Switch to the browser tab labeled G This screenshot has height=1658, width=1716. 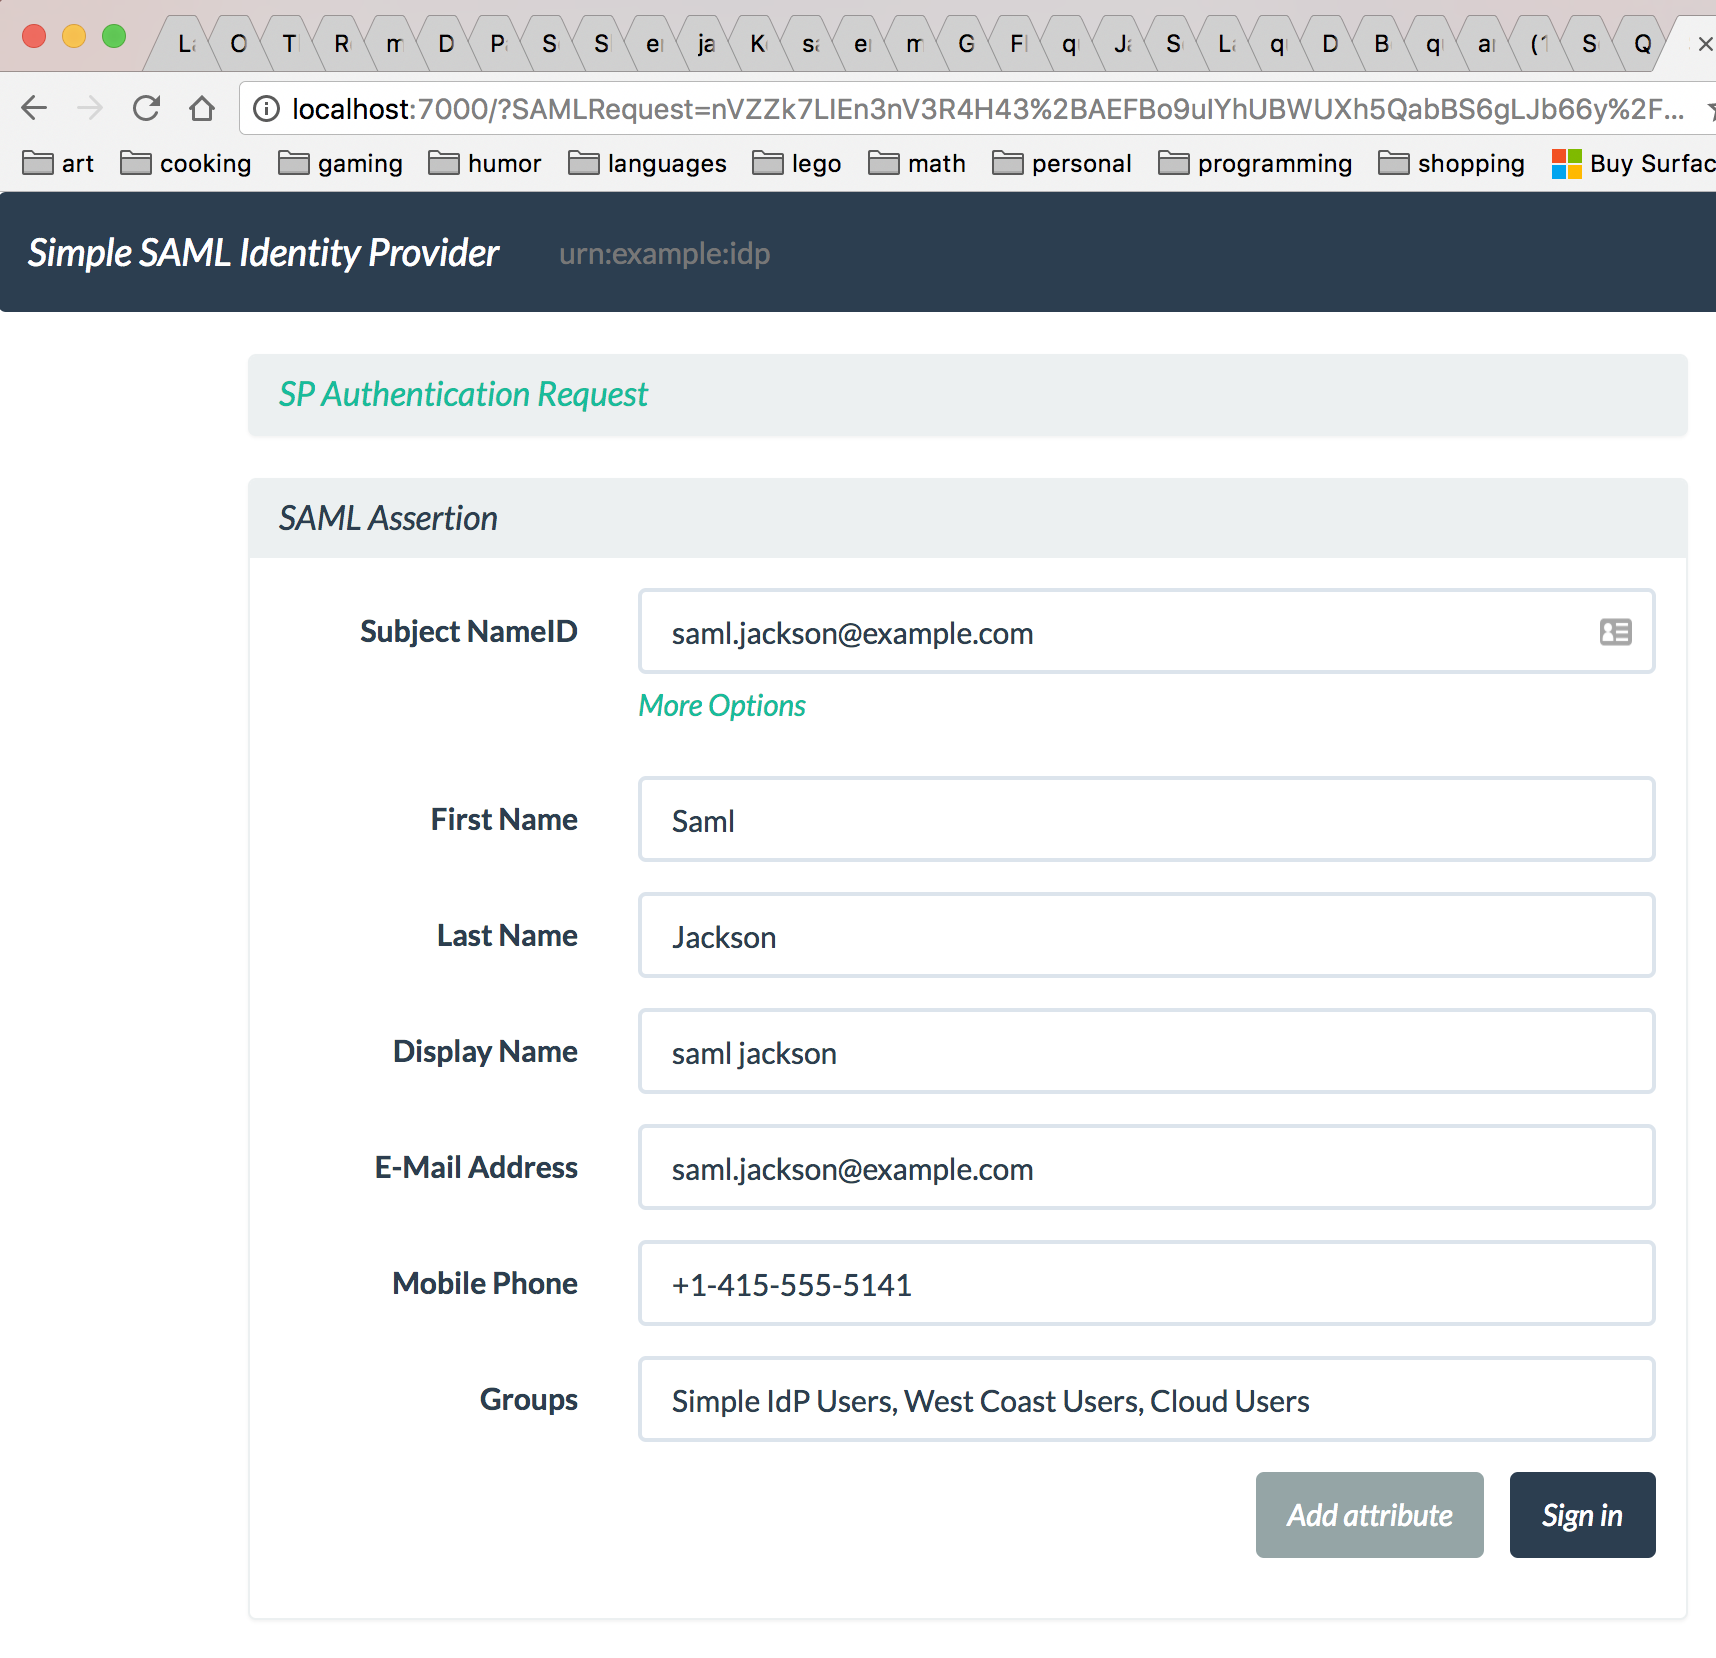(x=966, y=44)
